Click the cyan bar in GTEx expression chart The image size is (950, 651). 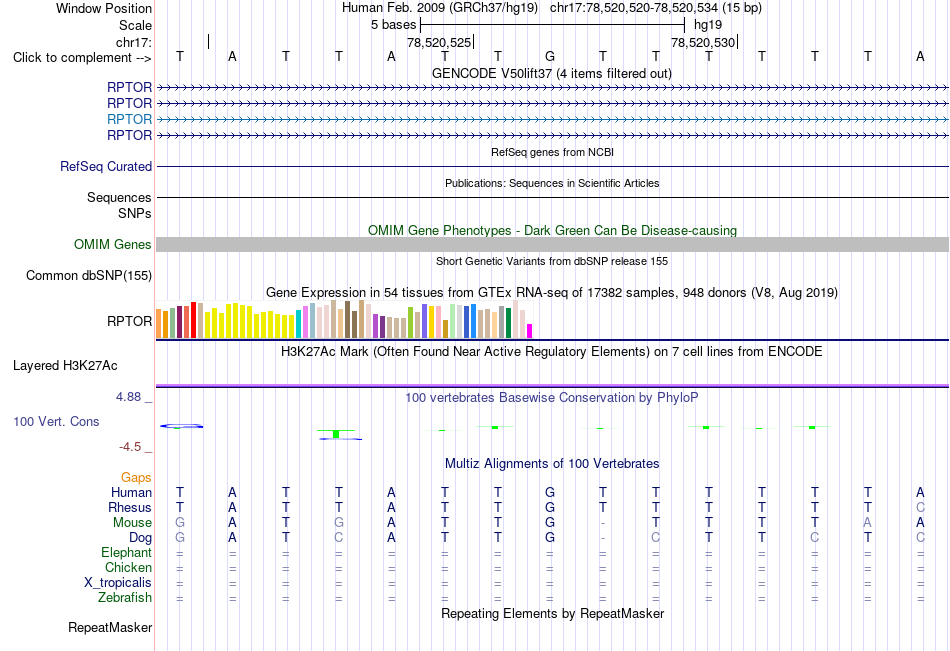pyautogui.click(x=298, y=324)
